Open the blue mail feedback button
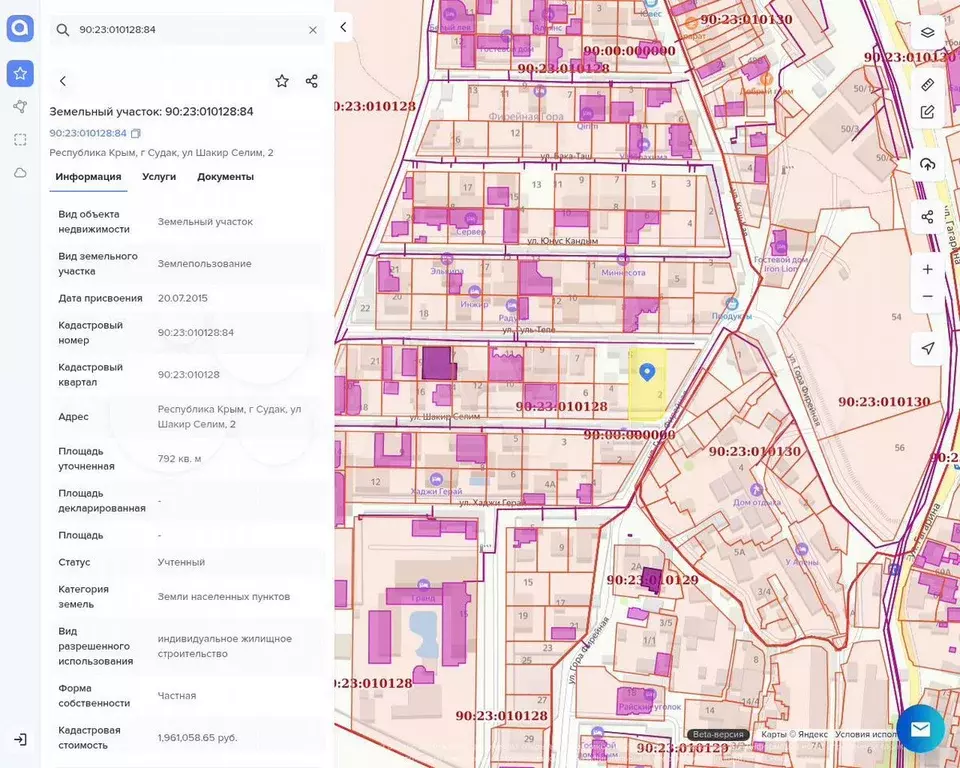Image resolution: width=960 pixels, height=768 pixels. (x=920, y=729)
